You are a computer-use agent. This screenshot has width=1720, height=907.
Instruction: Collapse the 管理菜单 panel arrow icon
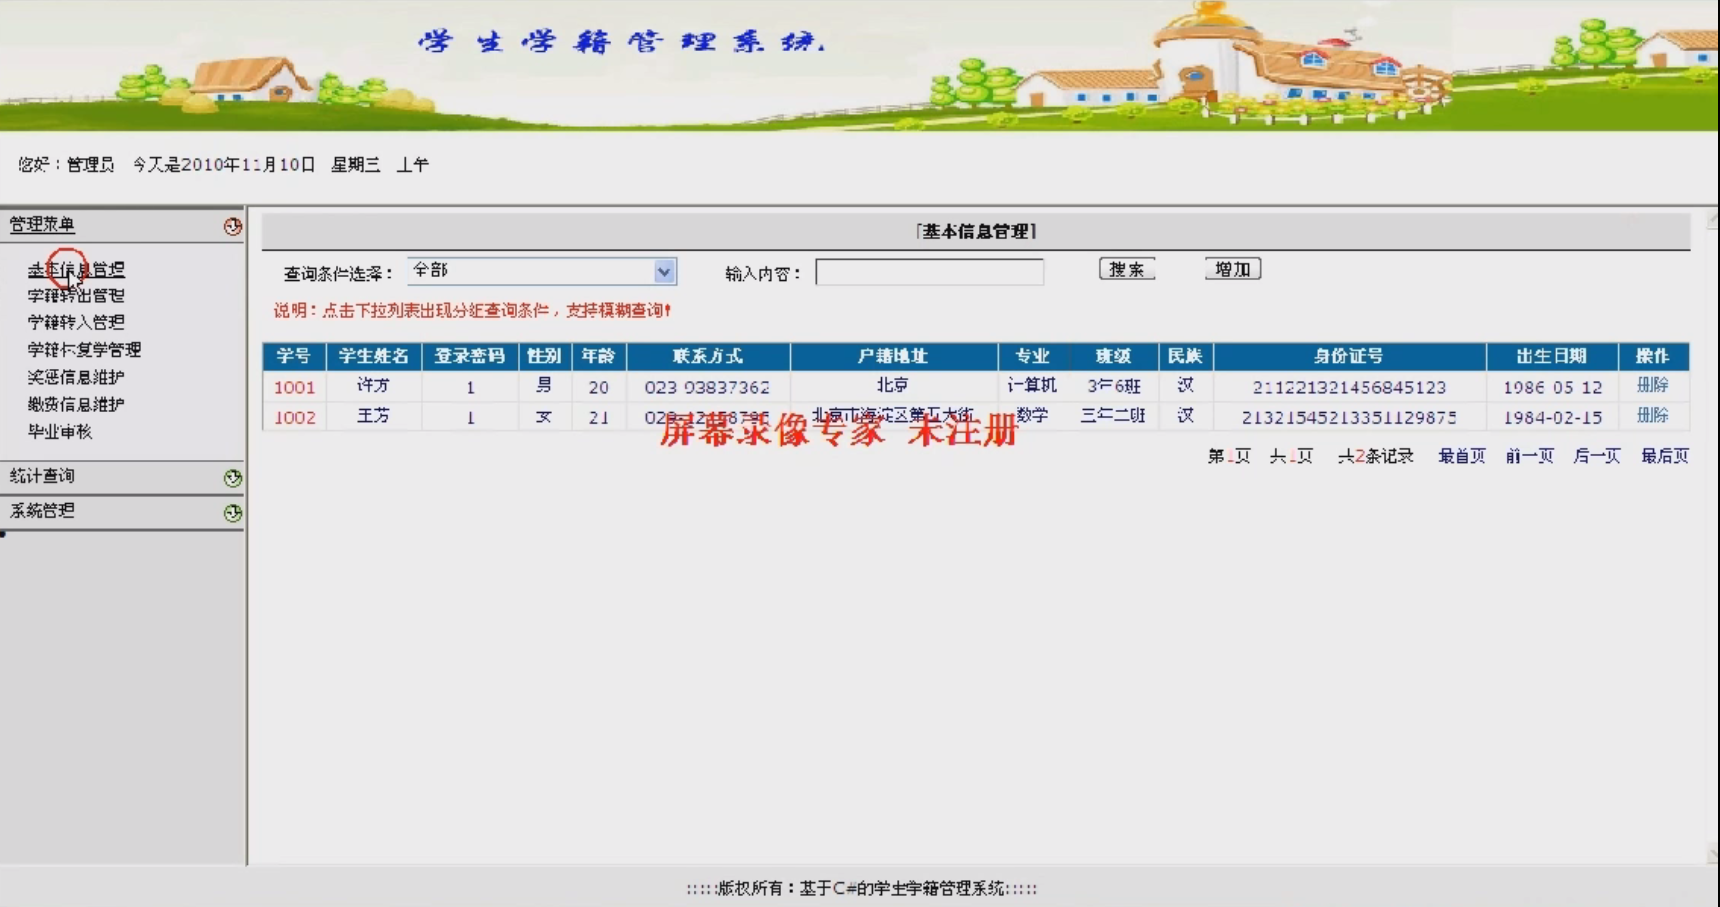click(x=233, y=227)
